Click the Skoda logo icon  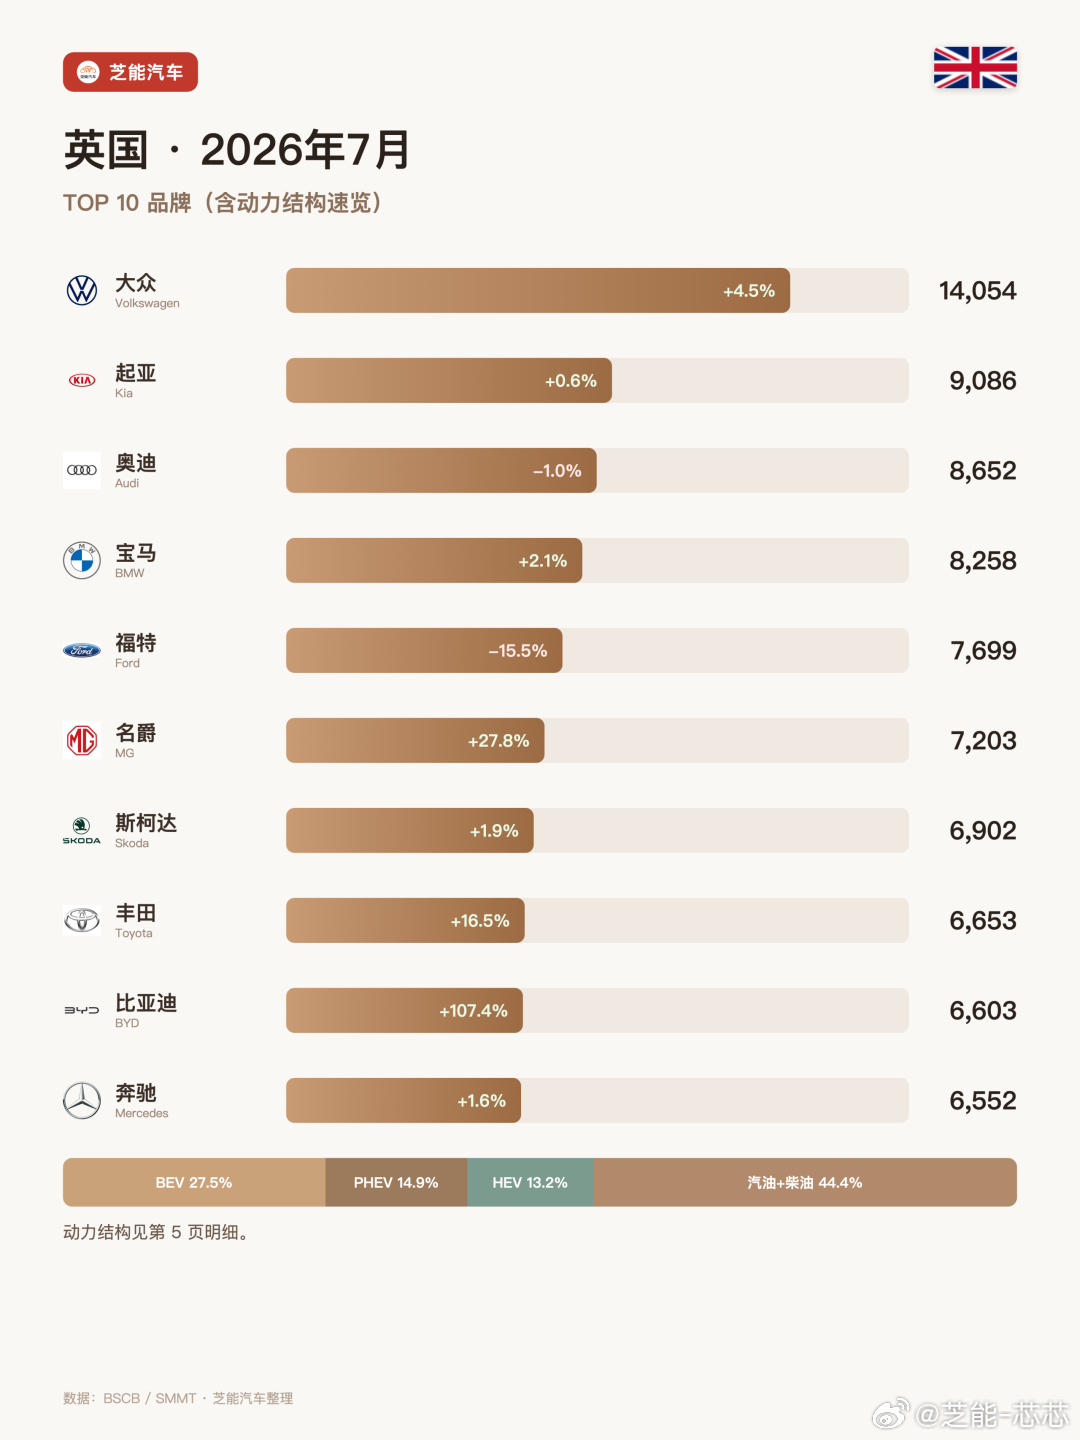tap(82, 830)
